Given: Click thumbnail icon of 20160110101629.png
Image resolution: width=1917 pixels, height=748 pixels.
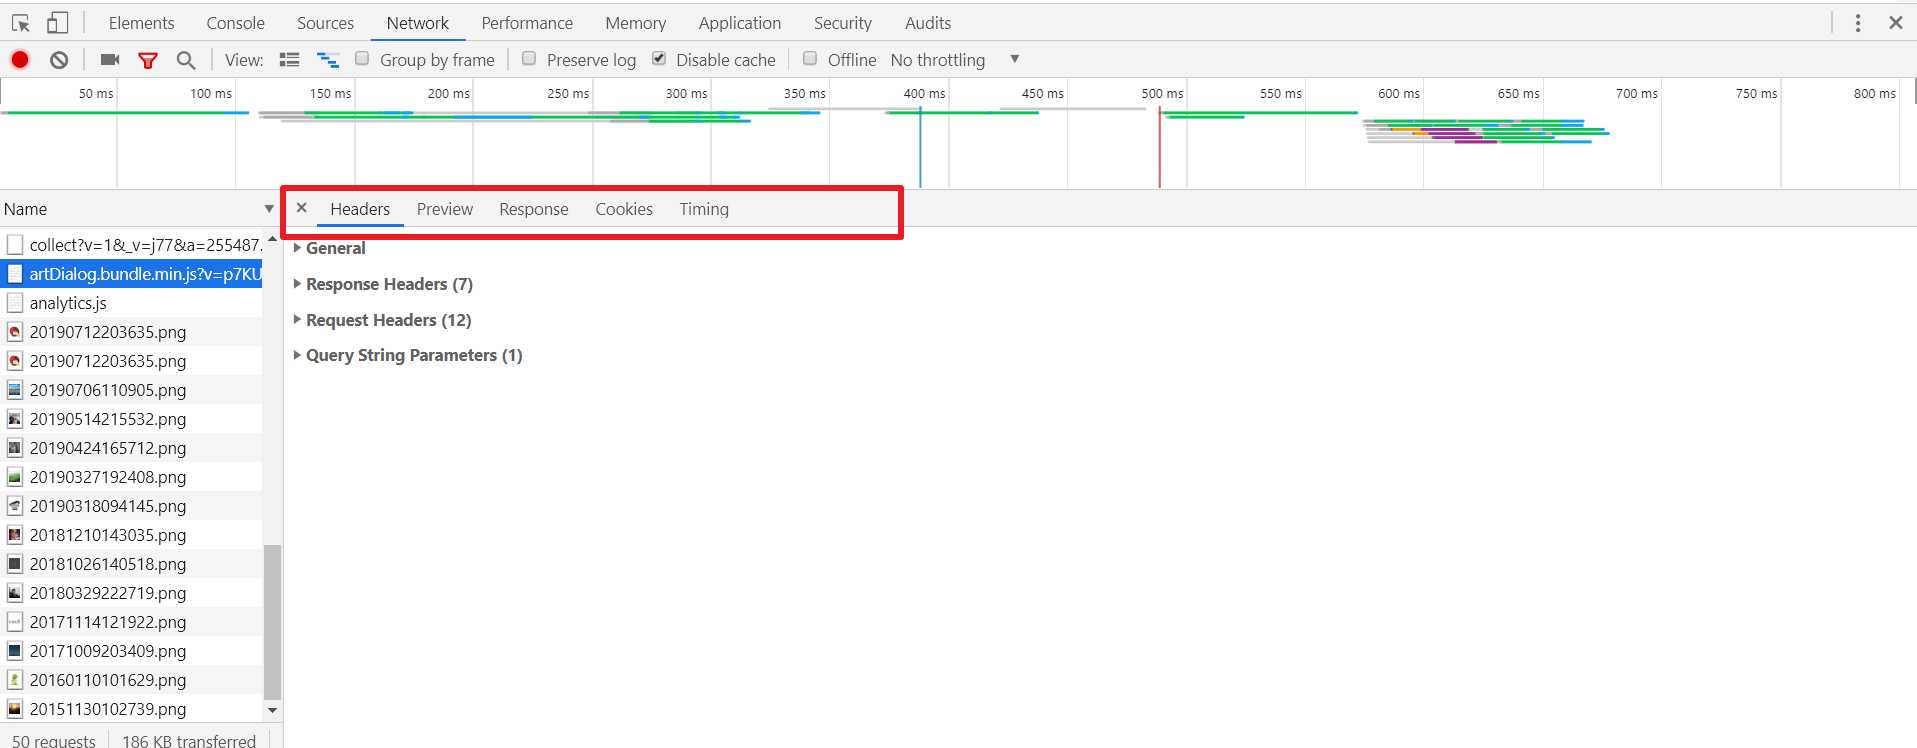Looking at the screenshot, I should (x=15, y=680).
